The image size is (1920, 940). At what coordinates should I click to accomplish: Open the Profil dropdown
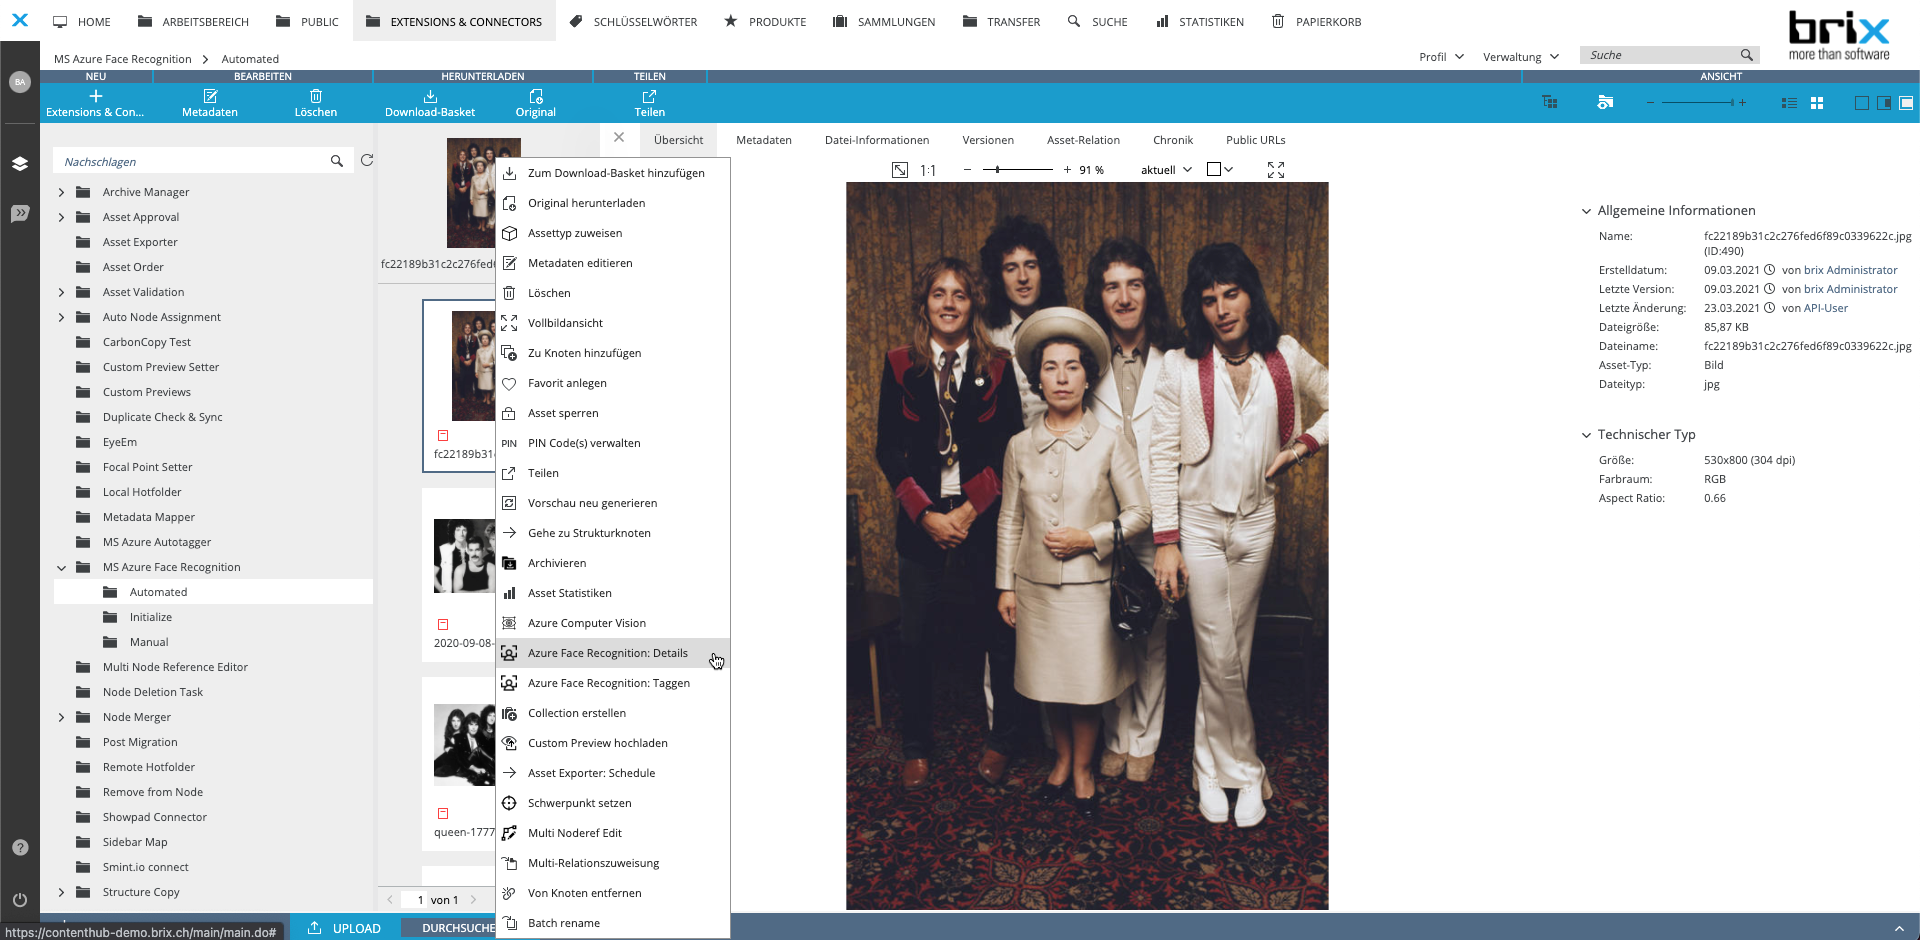(x=1441, y=57)
